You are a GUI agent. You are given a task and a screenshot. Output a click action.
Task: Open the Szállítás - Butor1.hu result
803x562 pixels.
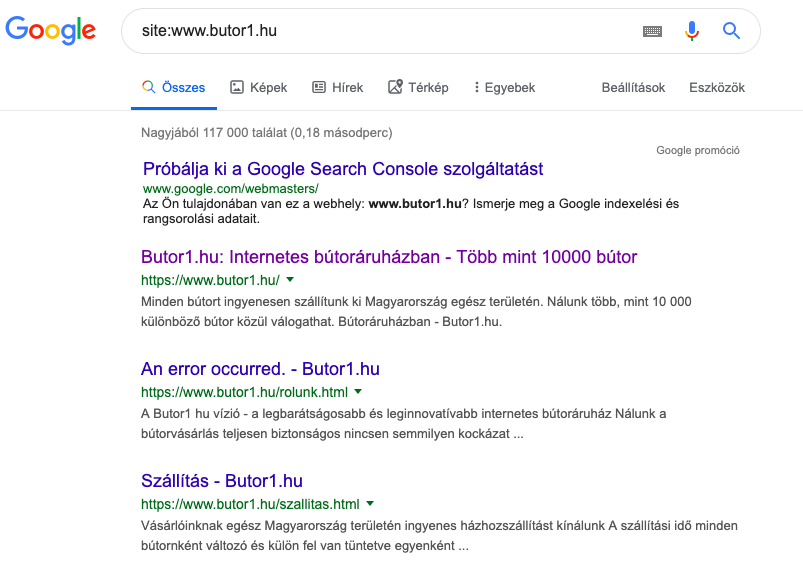click(x=222, y=481)
